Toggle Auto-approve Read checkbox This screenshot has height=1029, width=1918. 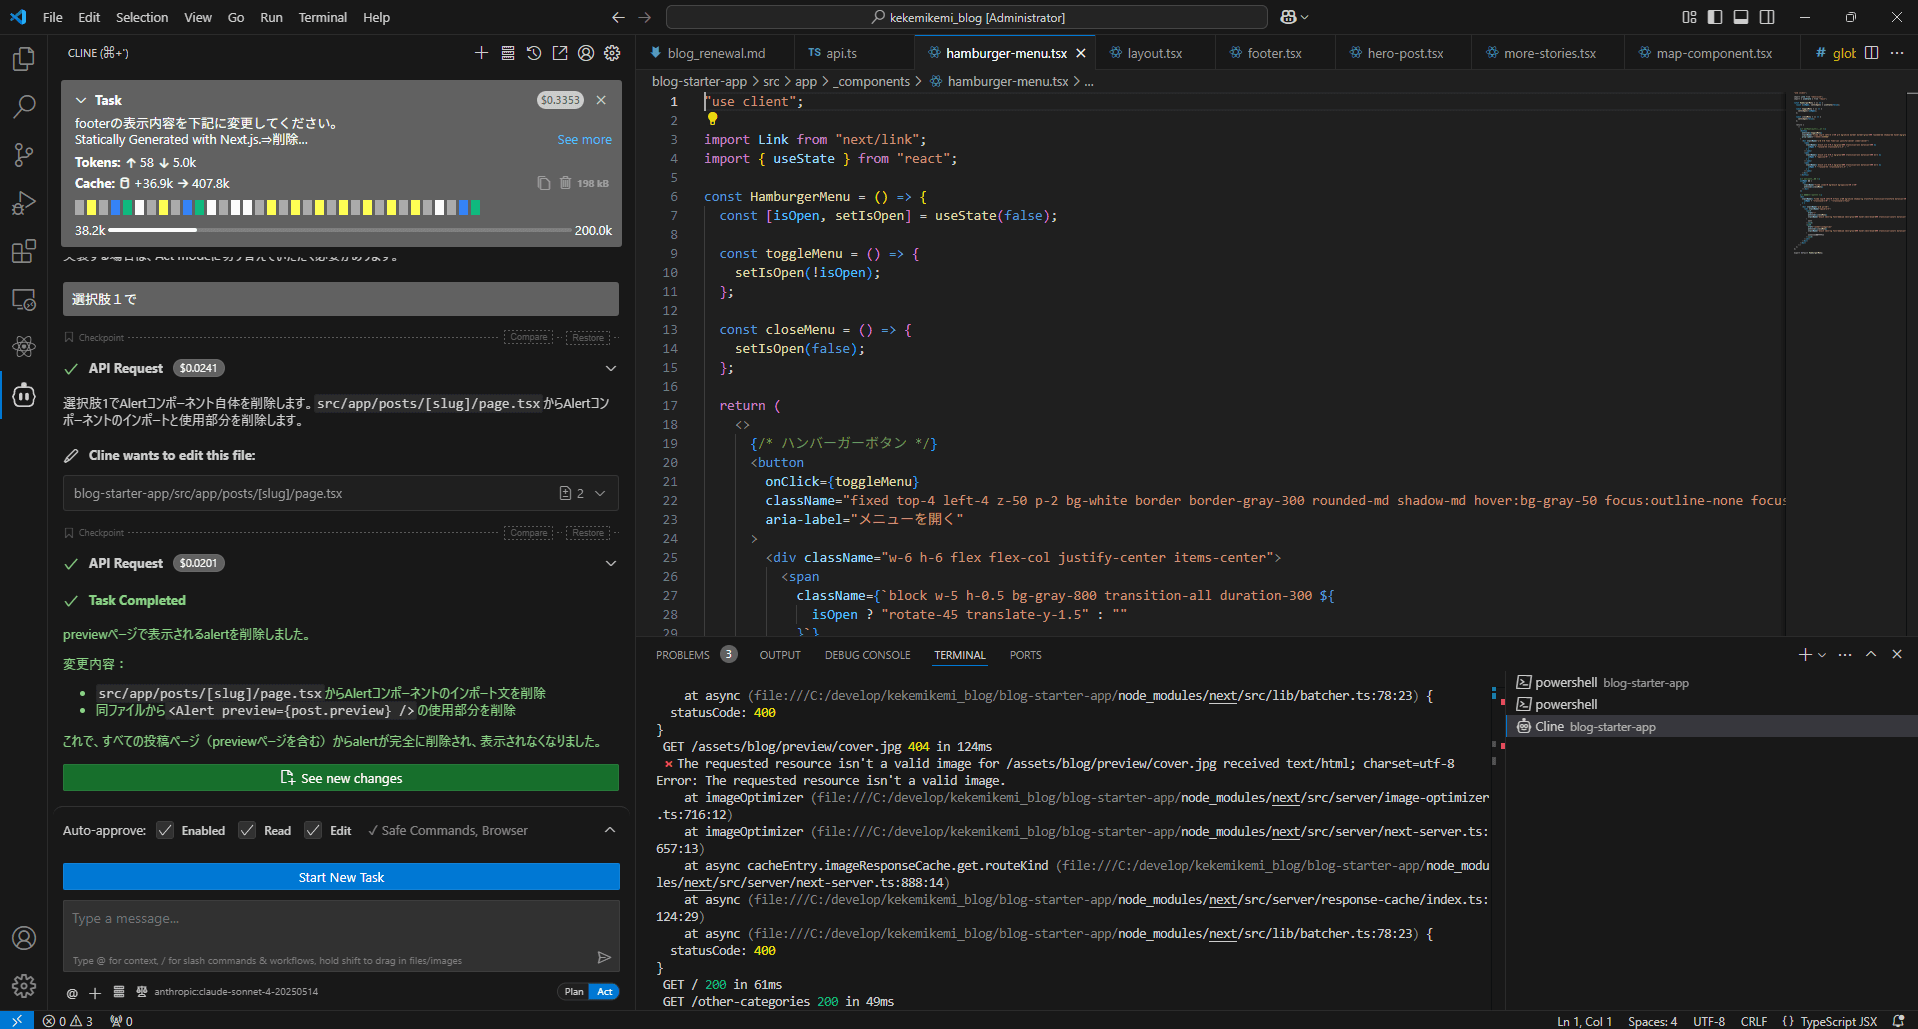247,830
